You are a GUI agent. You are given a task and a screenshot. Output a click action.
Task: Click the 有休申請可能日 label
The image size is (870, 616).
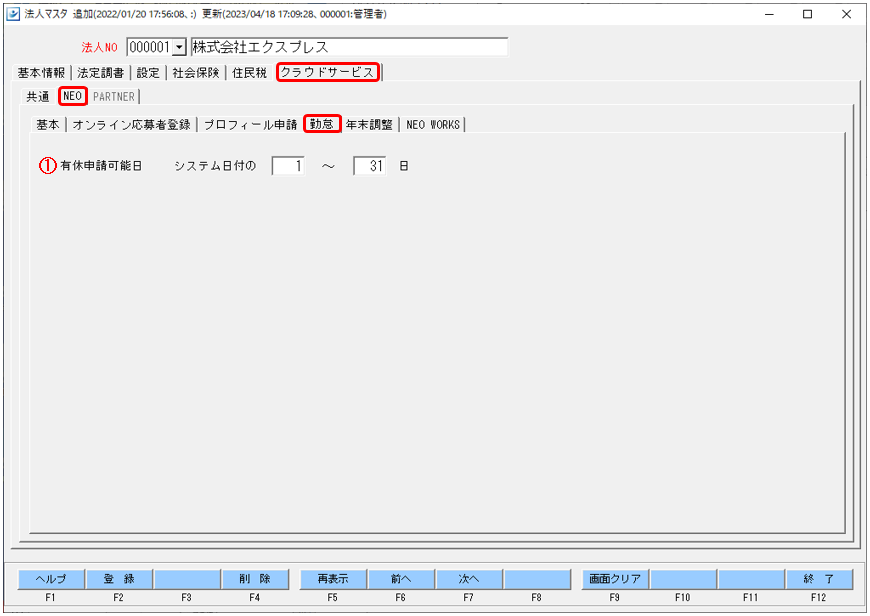102,166
